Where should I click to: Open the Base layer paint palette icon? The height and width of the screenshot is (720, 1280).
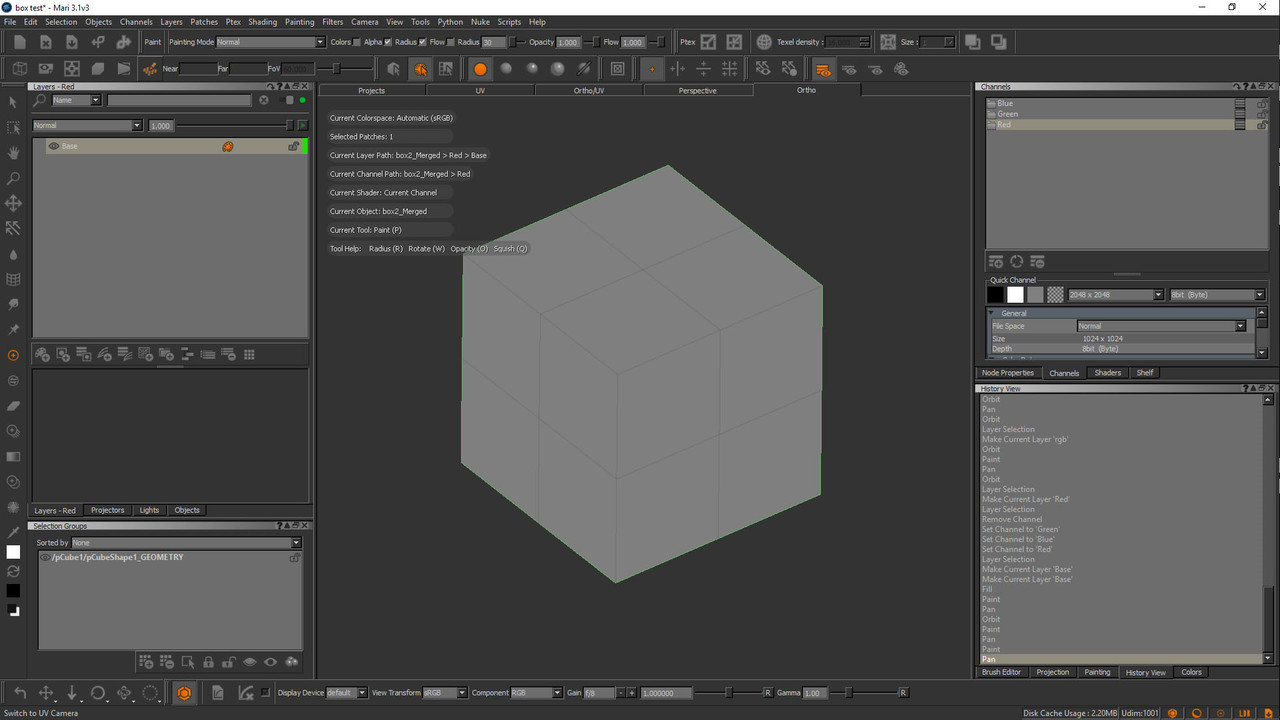pyautogui.click(x=228, y=146)
